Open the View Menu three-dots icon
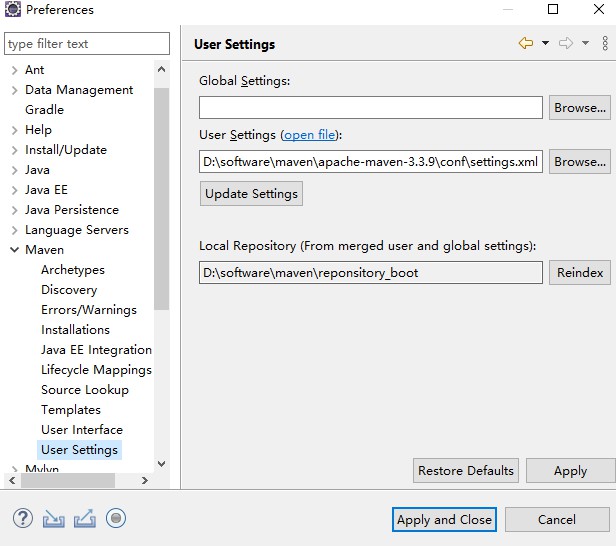Viewport: 616px width, 546px height. [x=605, y=43]
